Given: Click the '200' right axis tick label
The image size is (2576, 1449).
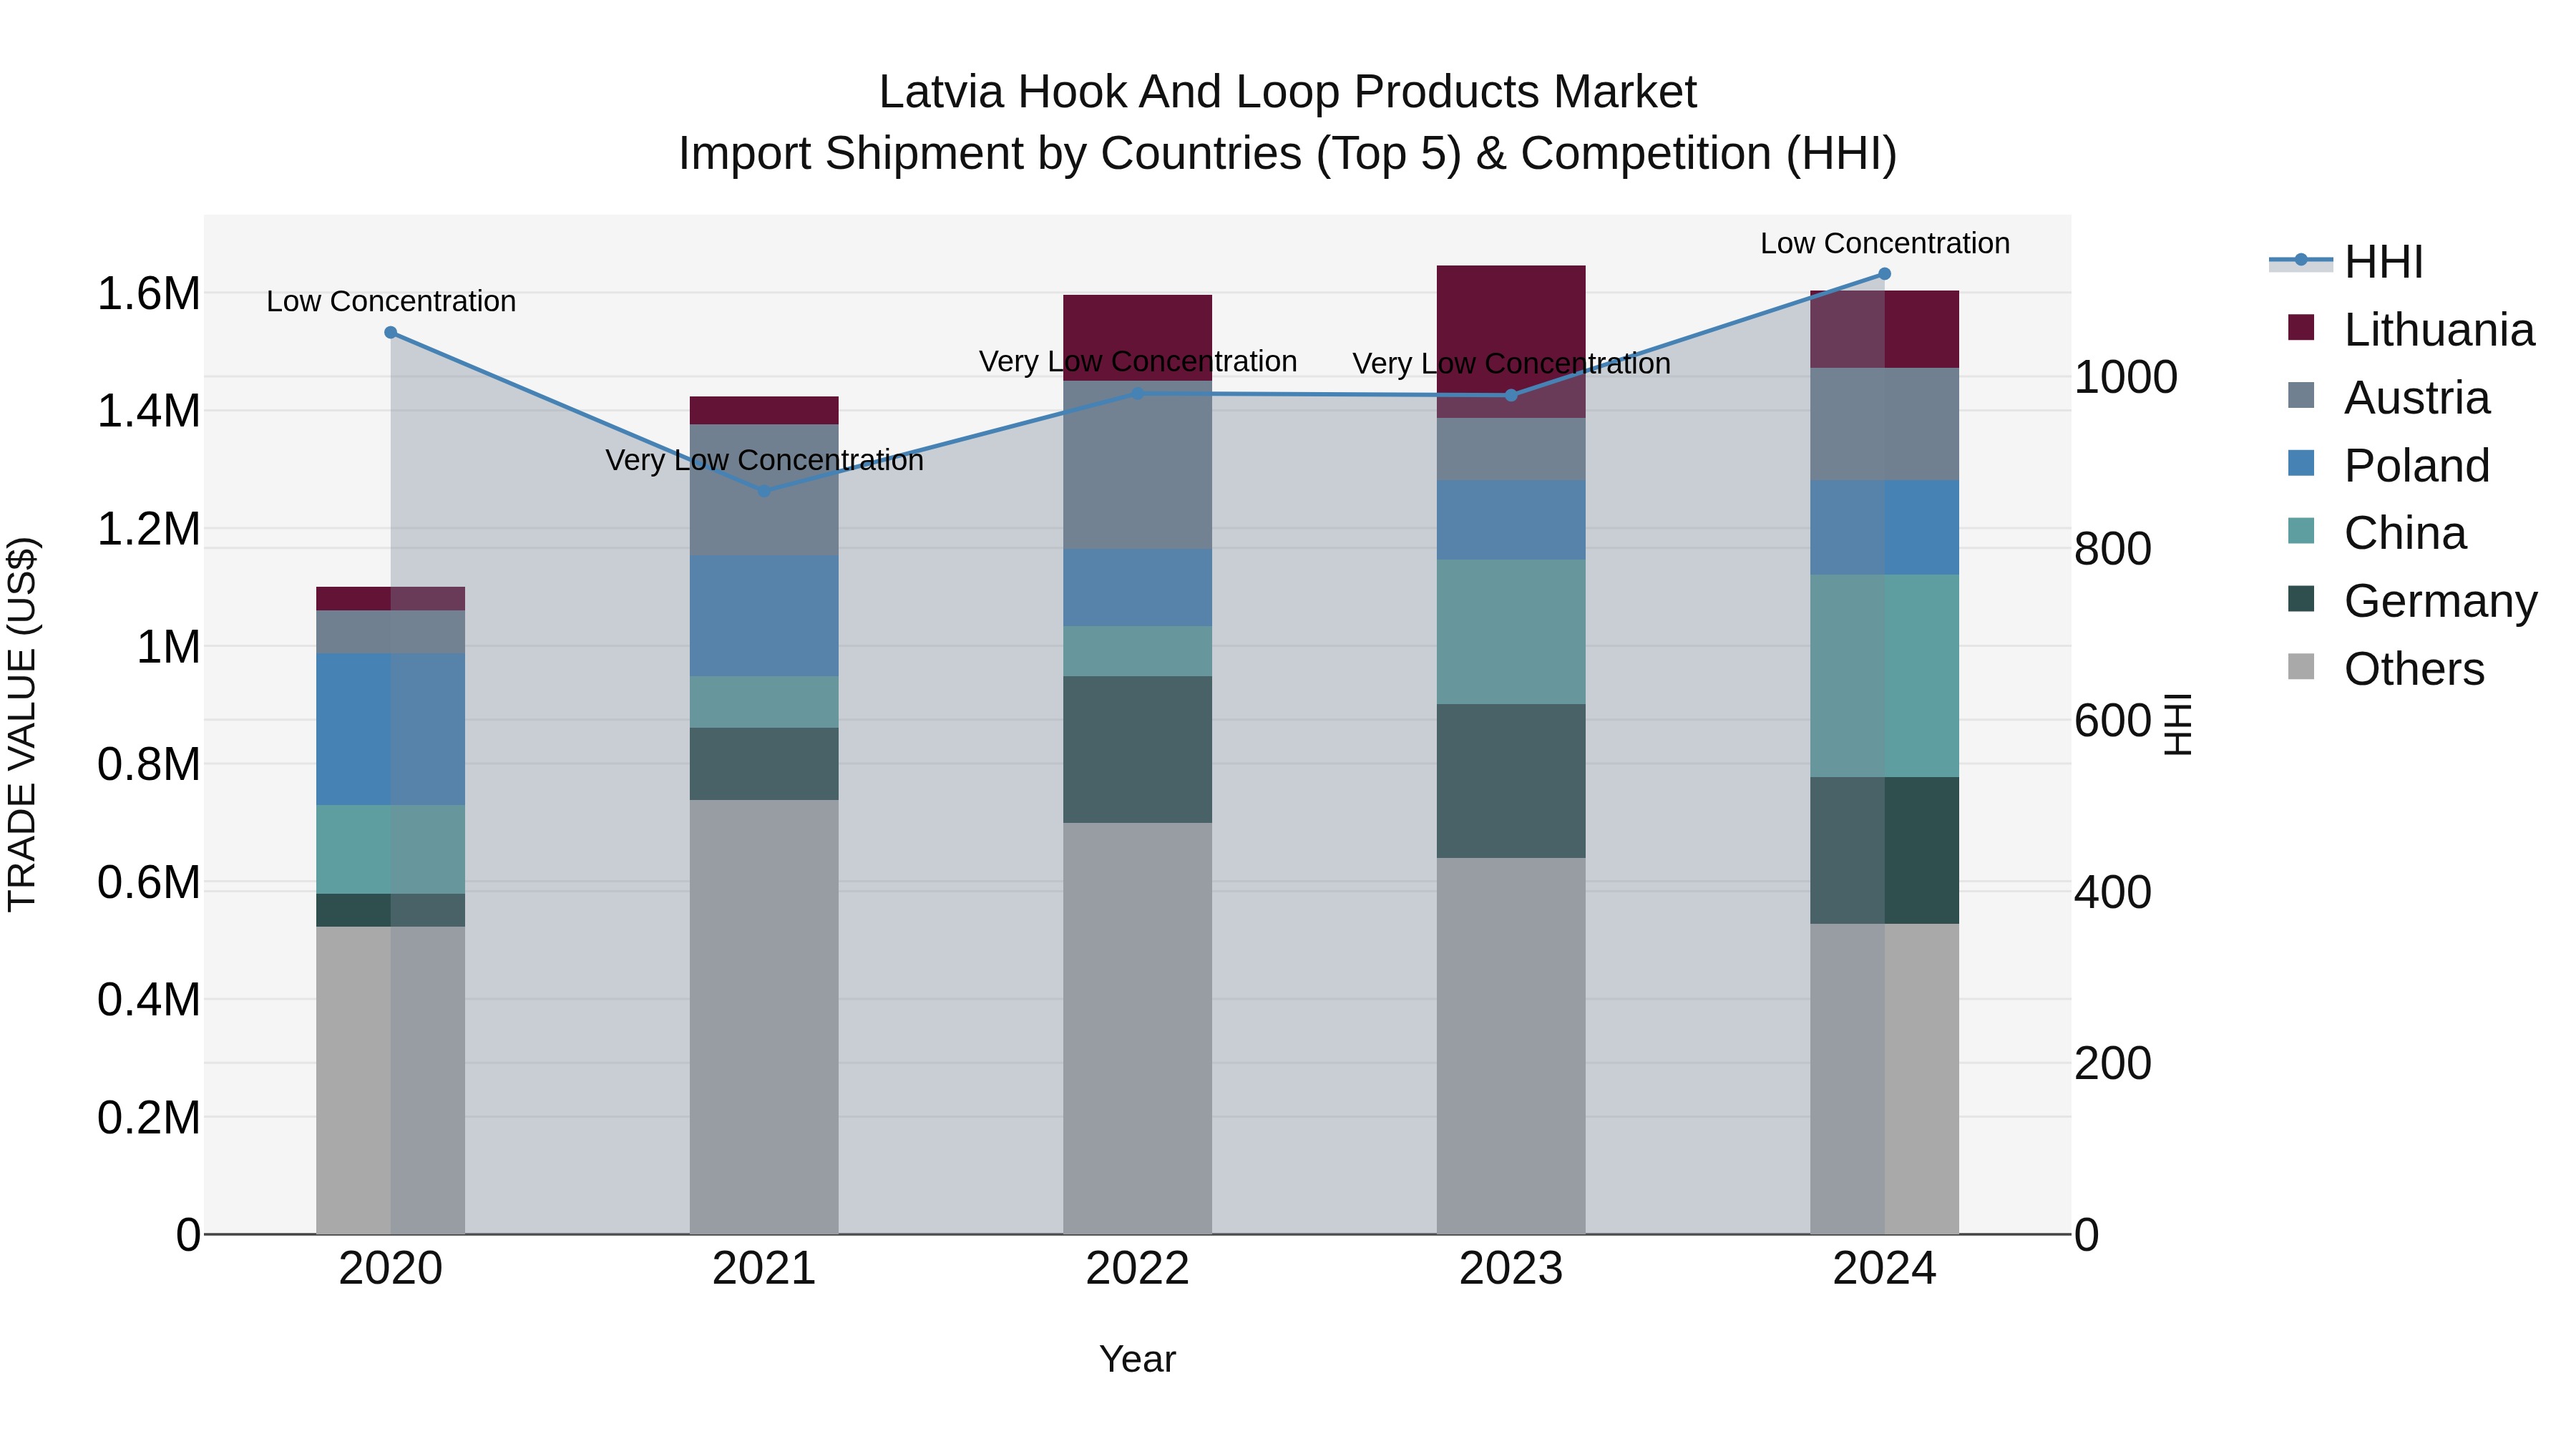Looking at the screenshot, I should pyautogui.click(x=2113, y=1063).
